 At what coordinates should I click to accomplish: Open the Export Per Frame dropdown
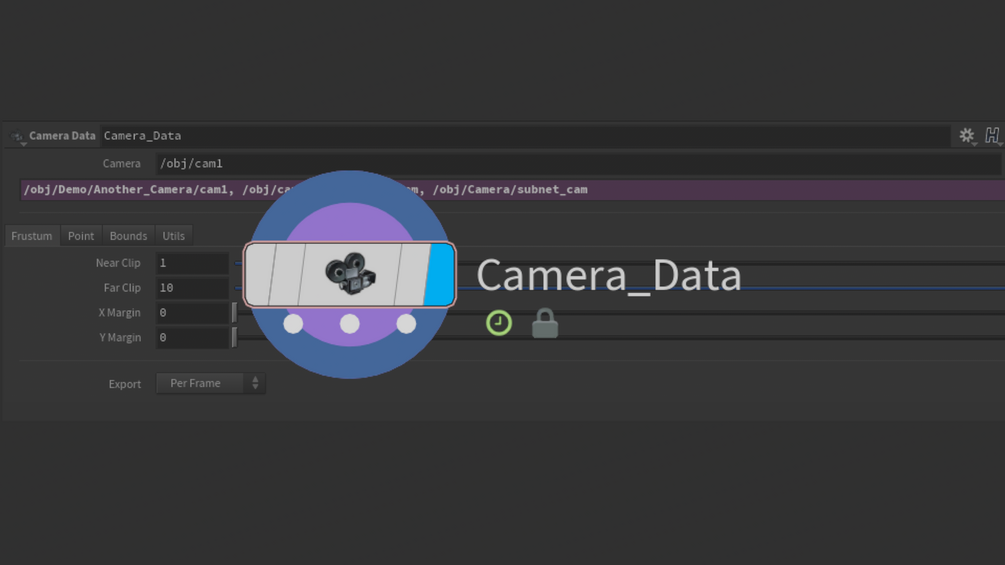210,383
